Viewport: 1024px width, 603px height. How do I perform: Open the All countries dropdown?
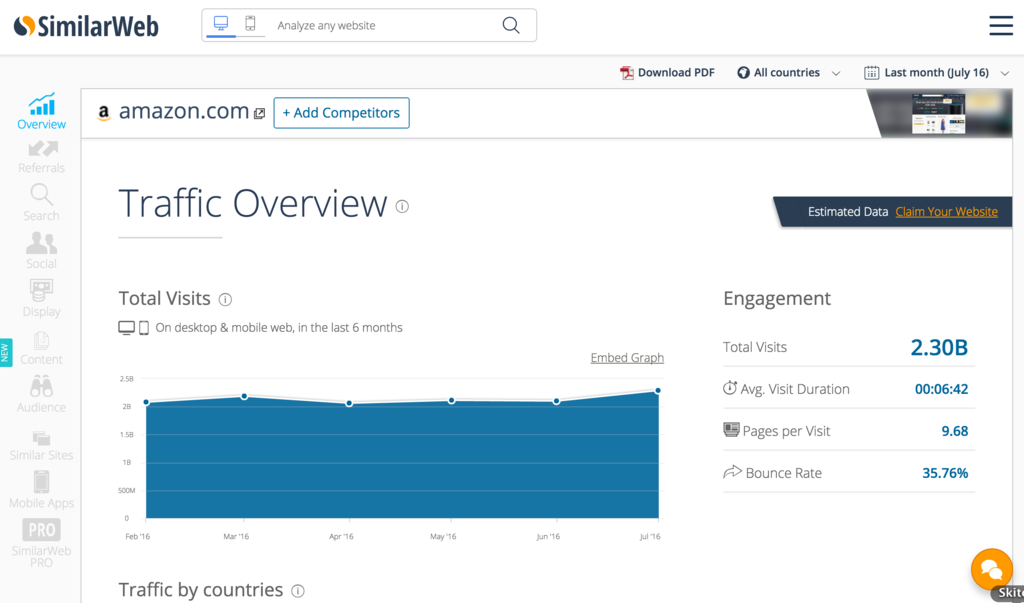pyautogui.click(x=788, y=73)
